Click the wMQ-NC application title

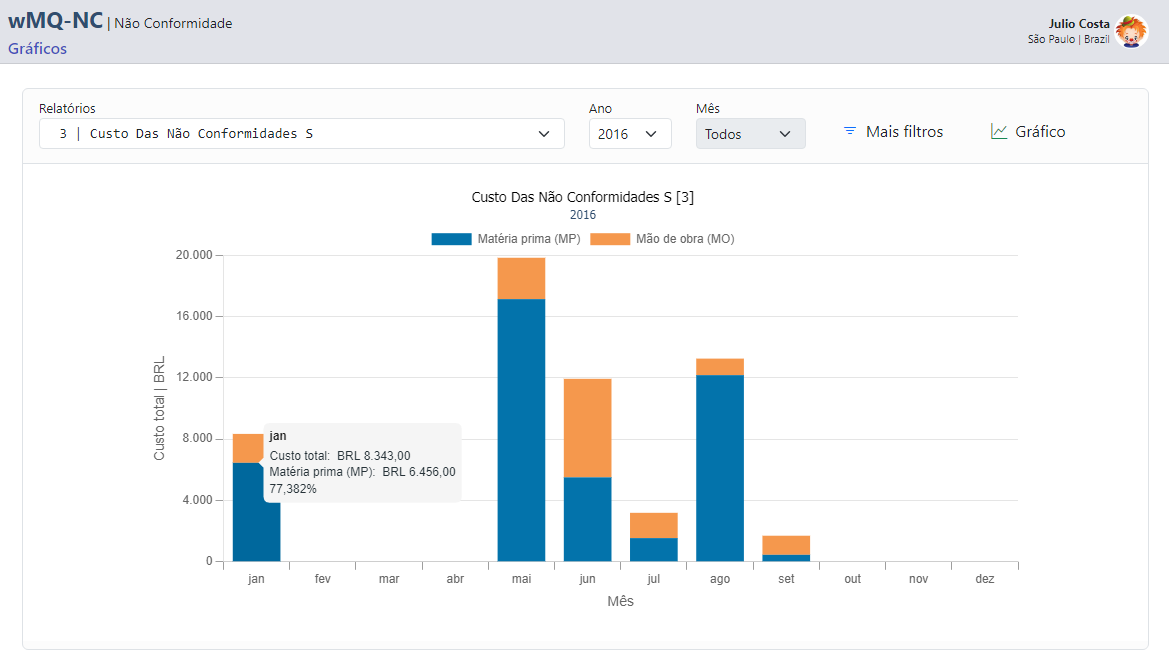pos(56,20)
